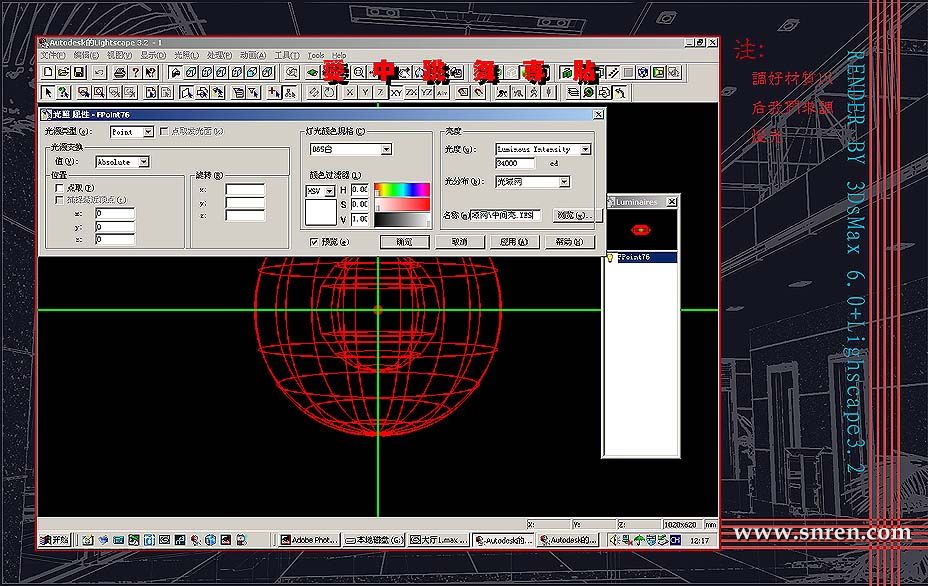
Task: Click the 确定 button
Action: click(x=404, y=242)
